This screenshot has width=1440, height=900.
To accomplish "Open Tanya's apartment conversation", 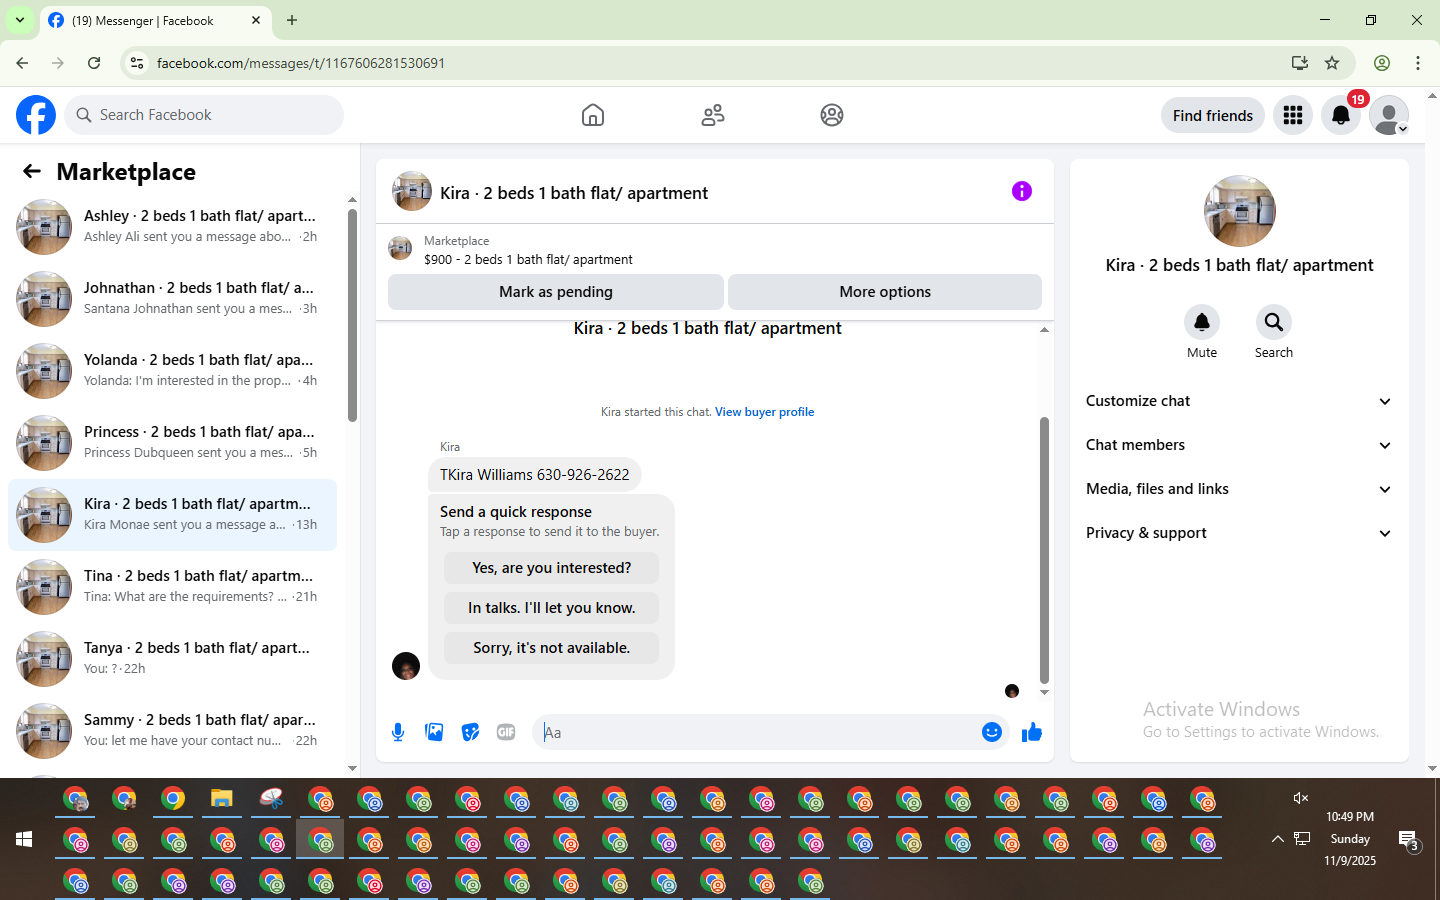I will (x=172, y=659).
